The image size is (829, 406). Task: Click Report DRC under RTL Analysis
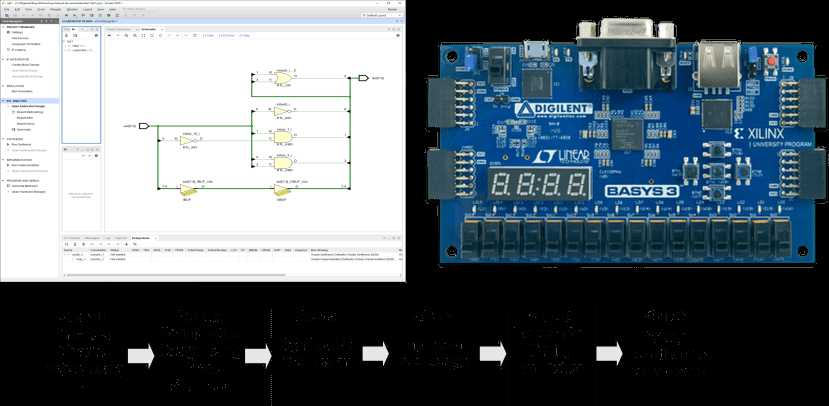click(x=25, y=118)
